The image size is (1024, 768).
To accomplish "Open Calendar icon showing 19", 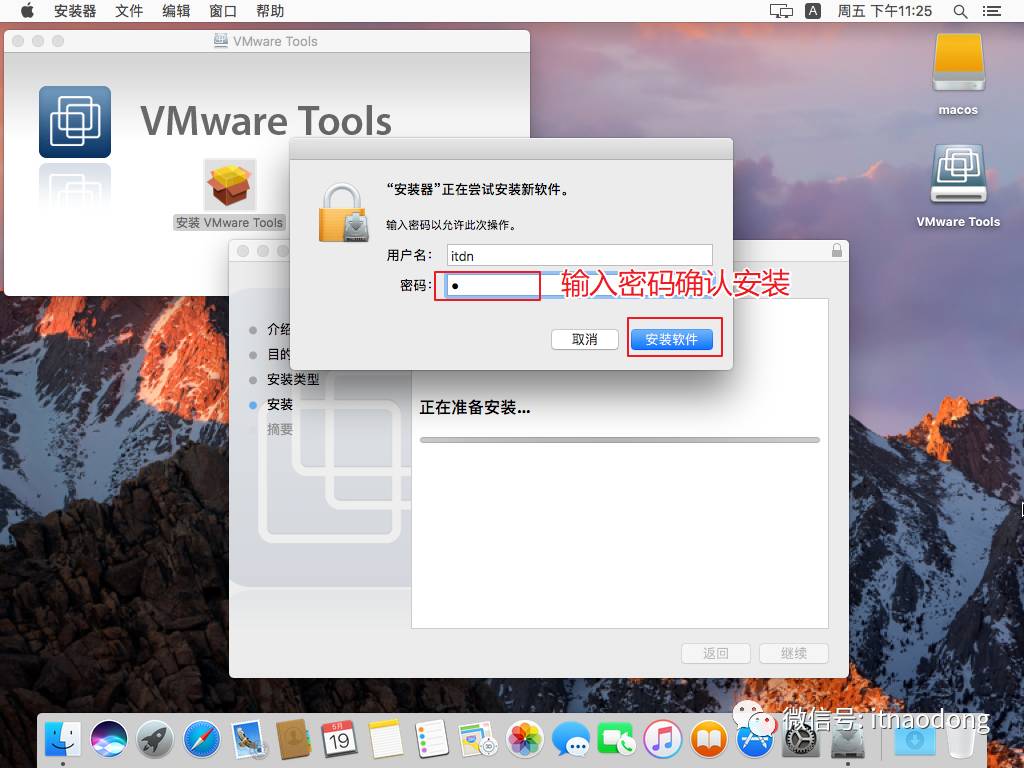I will pos(339,739).
